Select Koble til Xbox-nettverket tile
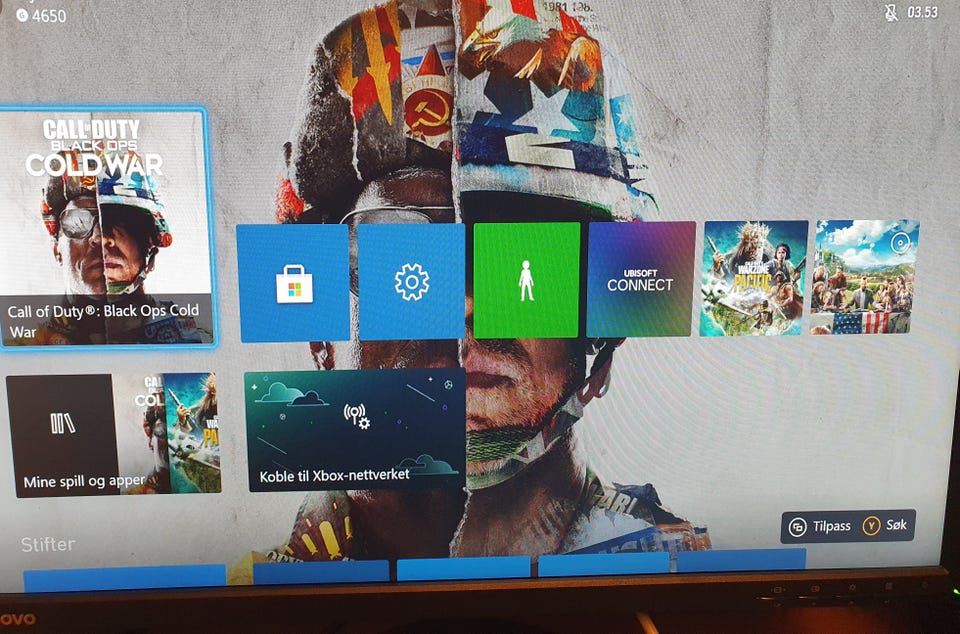Screen dimensions: 960x634 (356, 430)
